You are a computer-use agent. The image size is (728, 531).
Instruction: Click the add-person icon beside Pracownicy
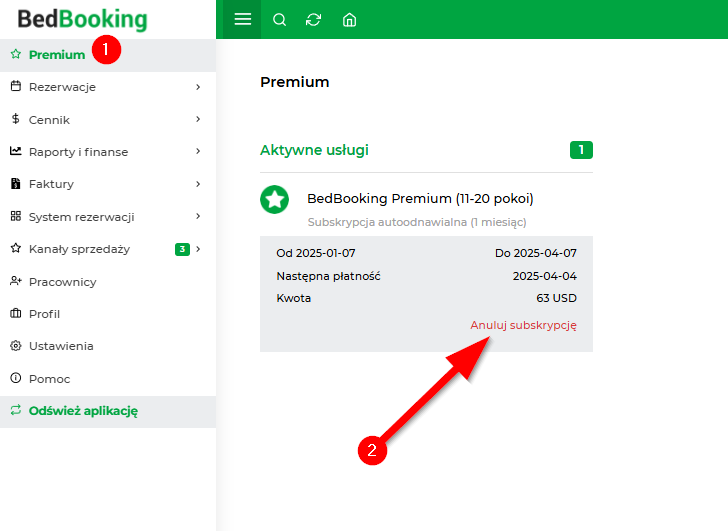point(16,281)
